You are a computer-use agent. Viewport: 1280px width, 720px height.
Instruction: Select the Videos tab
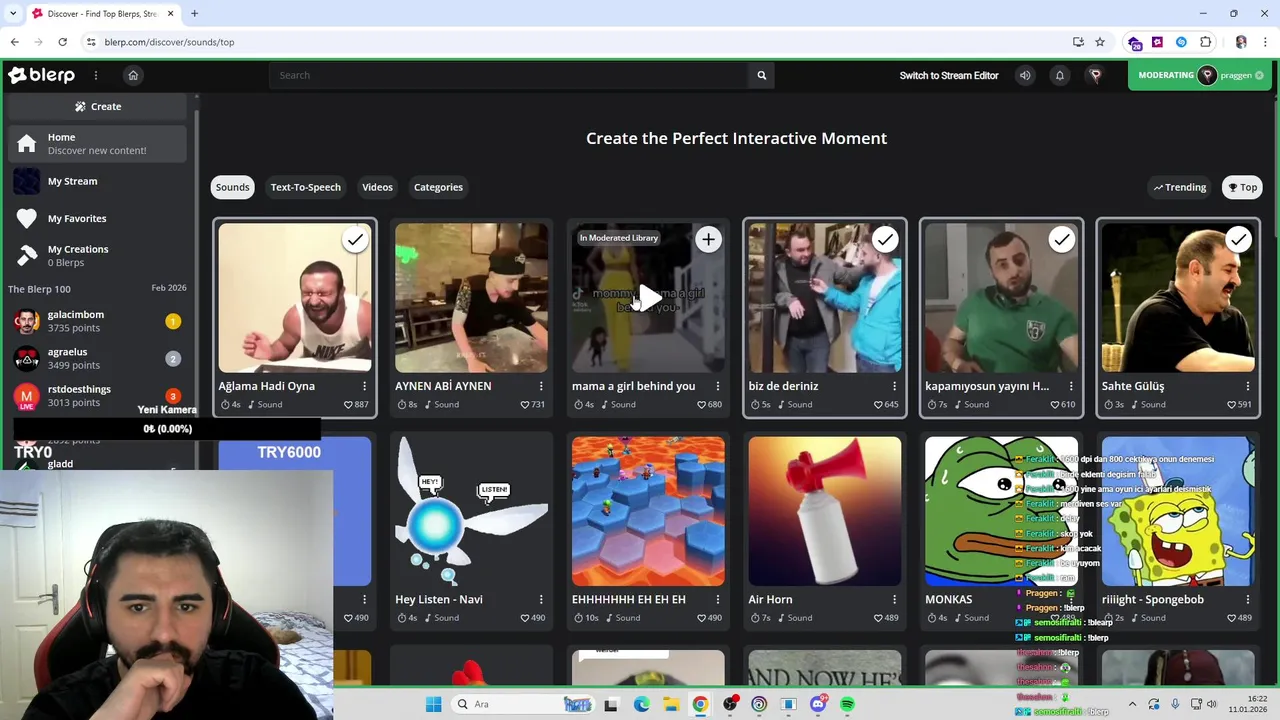point(377,187)
